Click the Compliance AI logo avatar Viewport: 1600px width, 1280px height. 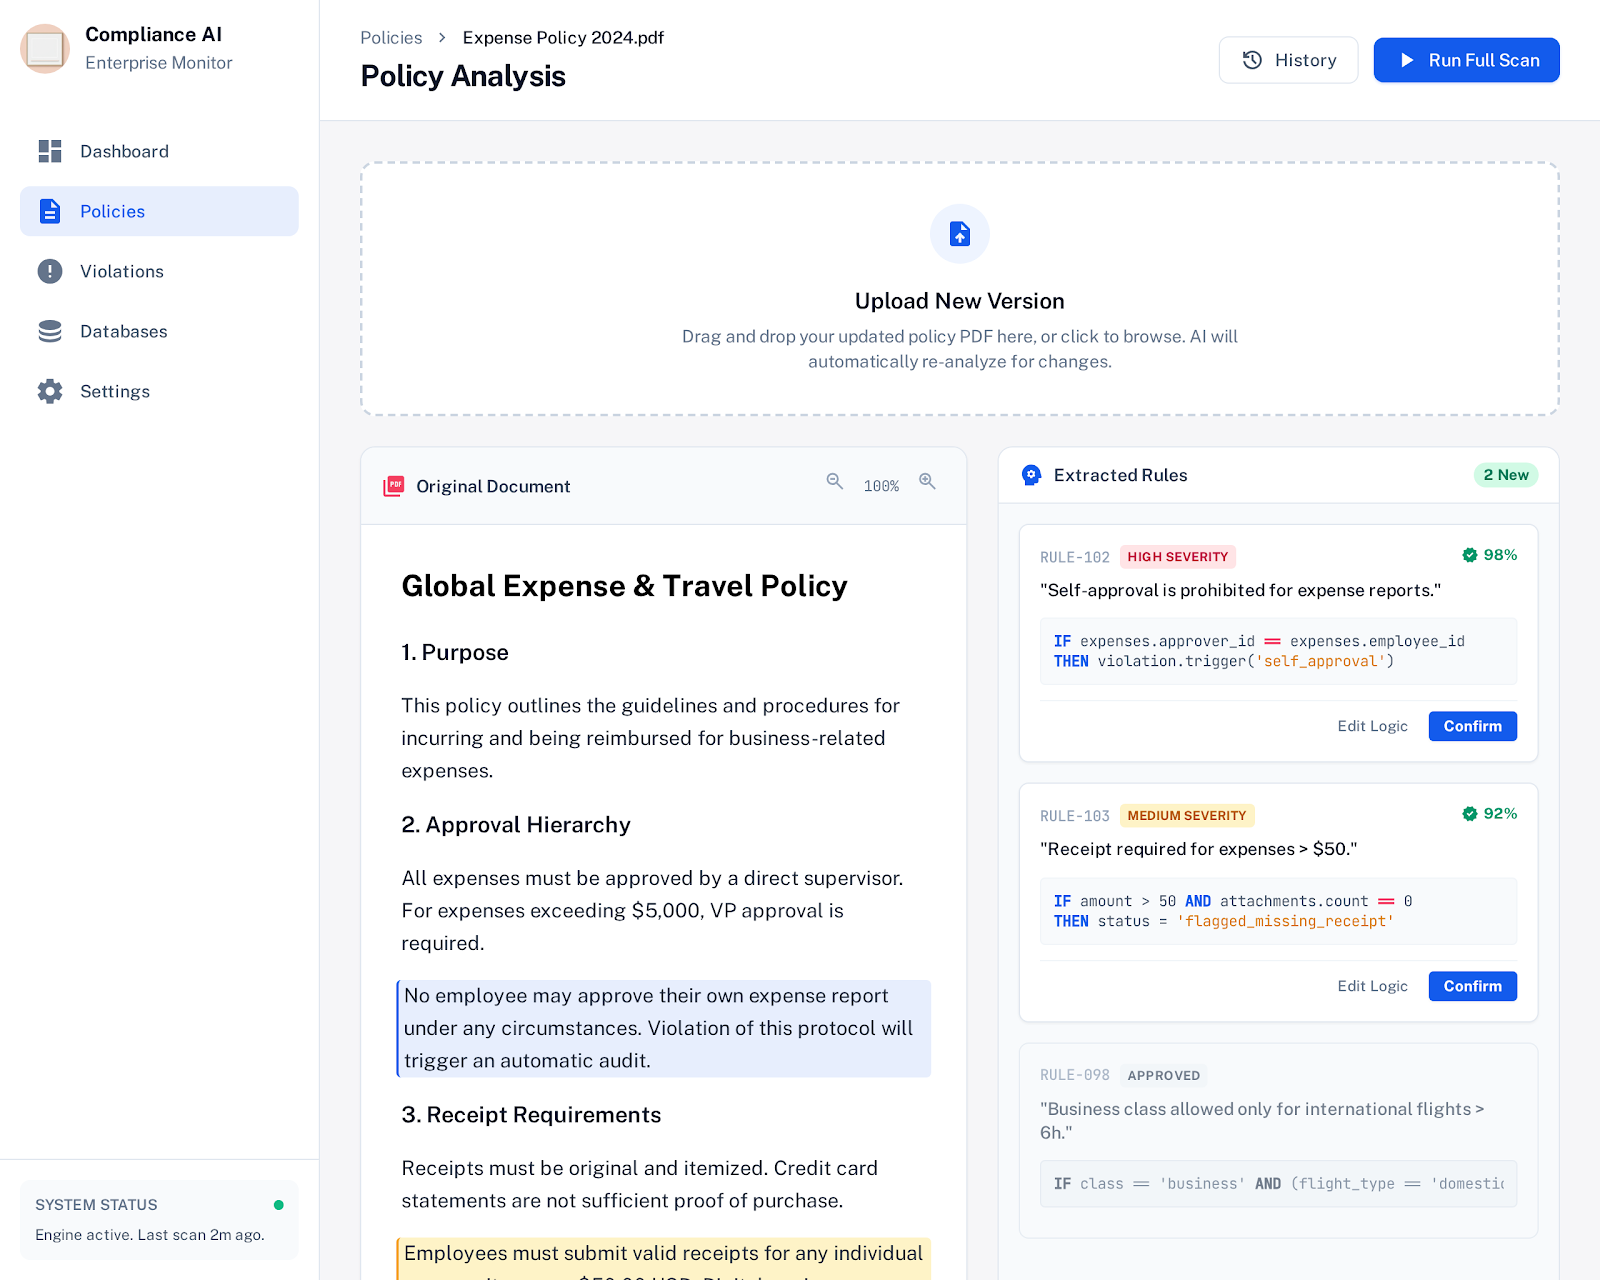[45, 48]
